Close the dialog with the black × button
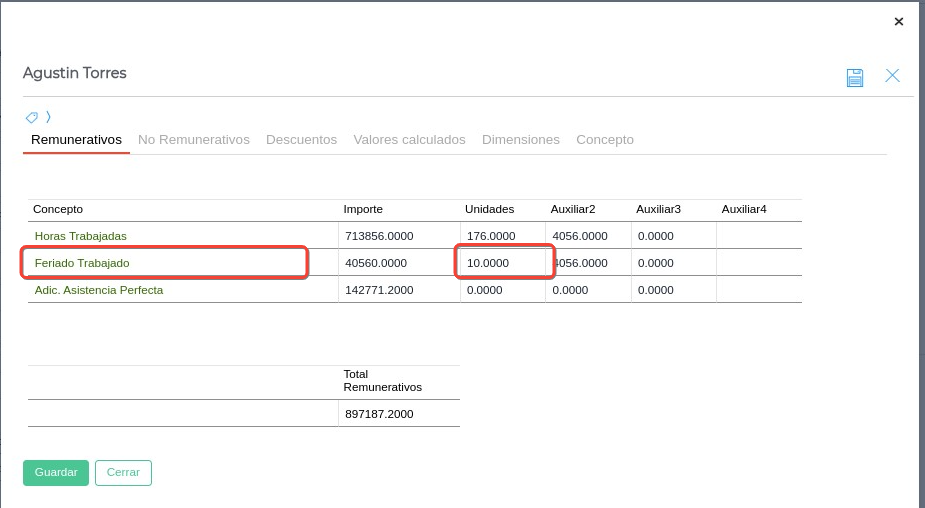 [x=898, y=21]
